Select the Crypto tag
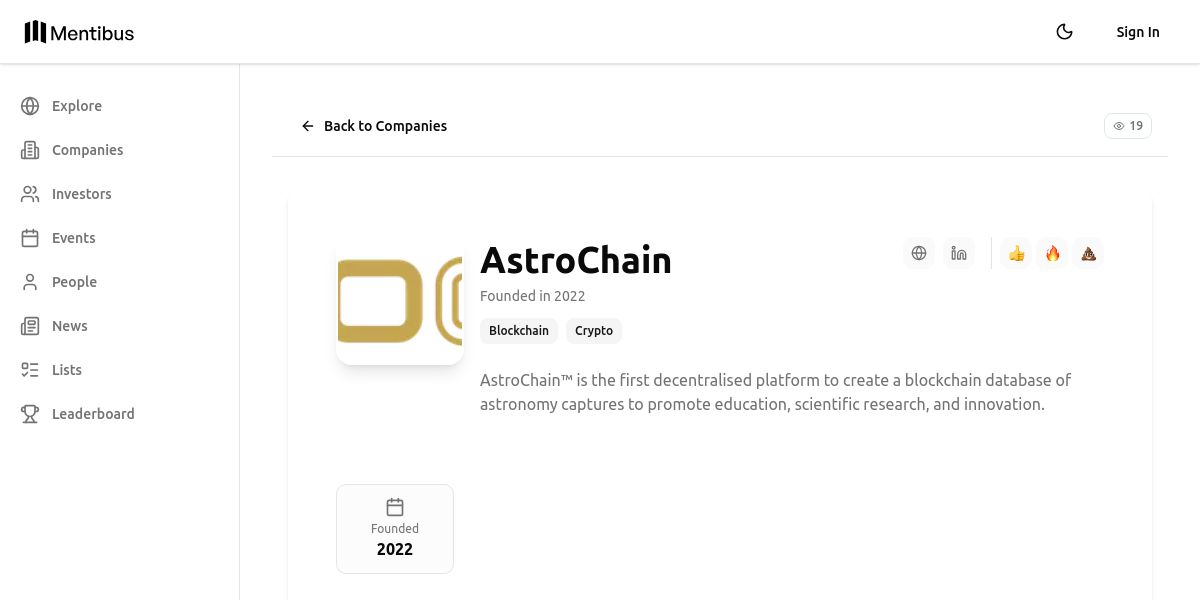 click(x=594, y=331)
